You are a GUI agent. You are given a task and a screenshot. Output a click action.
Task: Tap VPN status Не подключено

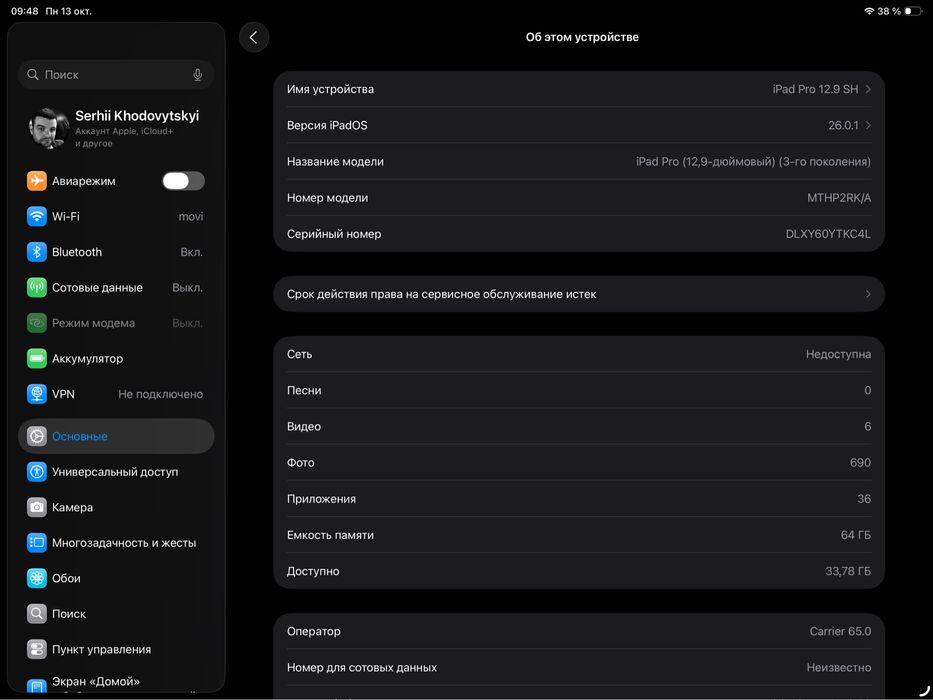161,394
